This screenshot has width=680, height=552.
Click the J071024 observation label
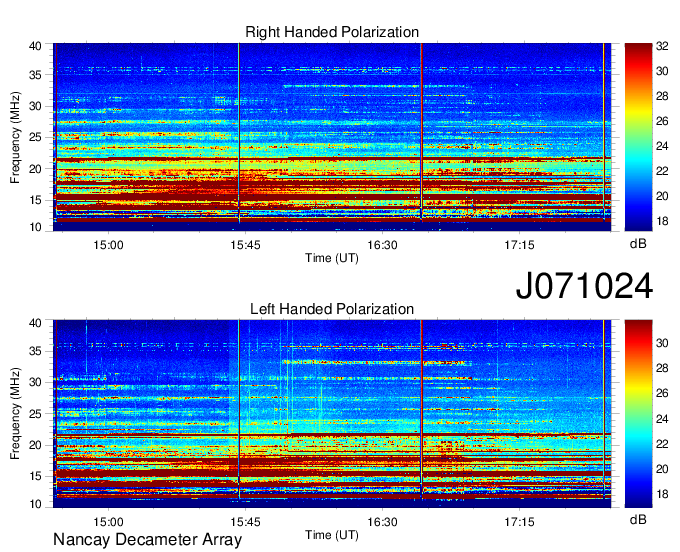pyautogui.click(x=584, y=286)
